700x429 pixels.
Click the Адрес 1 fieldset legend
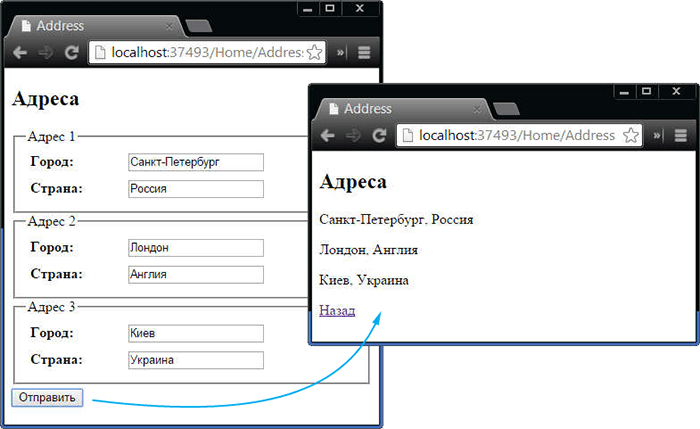[x=51, y=137]
